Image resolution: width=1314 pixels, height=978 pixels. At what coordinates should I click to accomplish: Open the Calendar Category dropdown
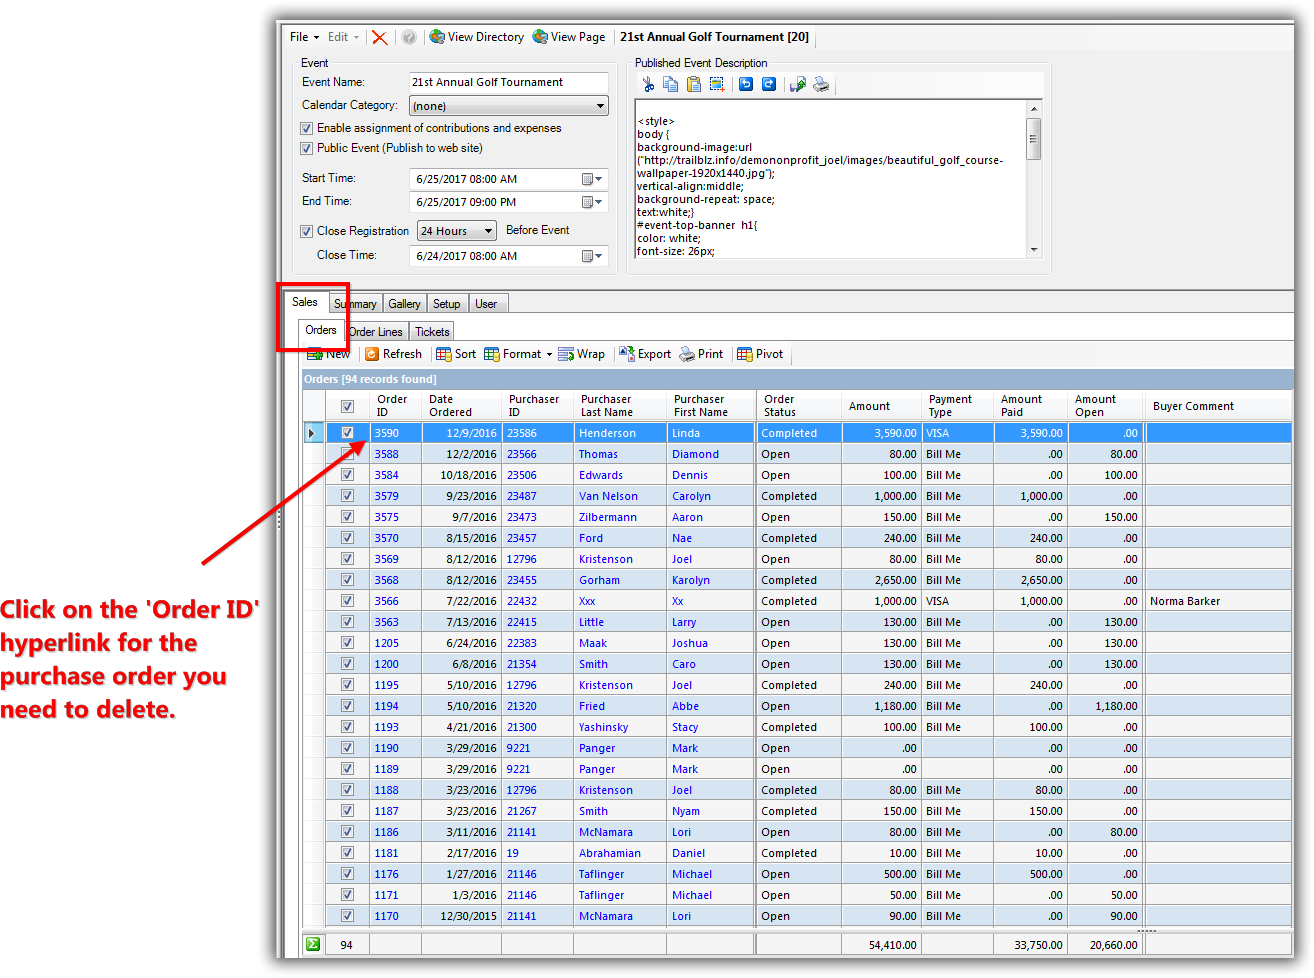pyautogui.click(x=600, y=106)
